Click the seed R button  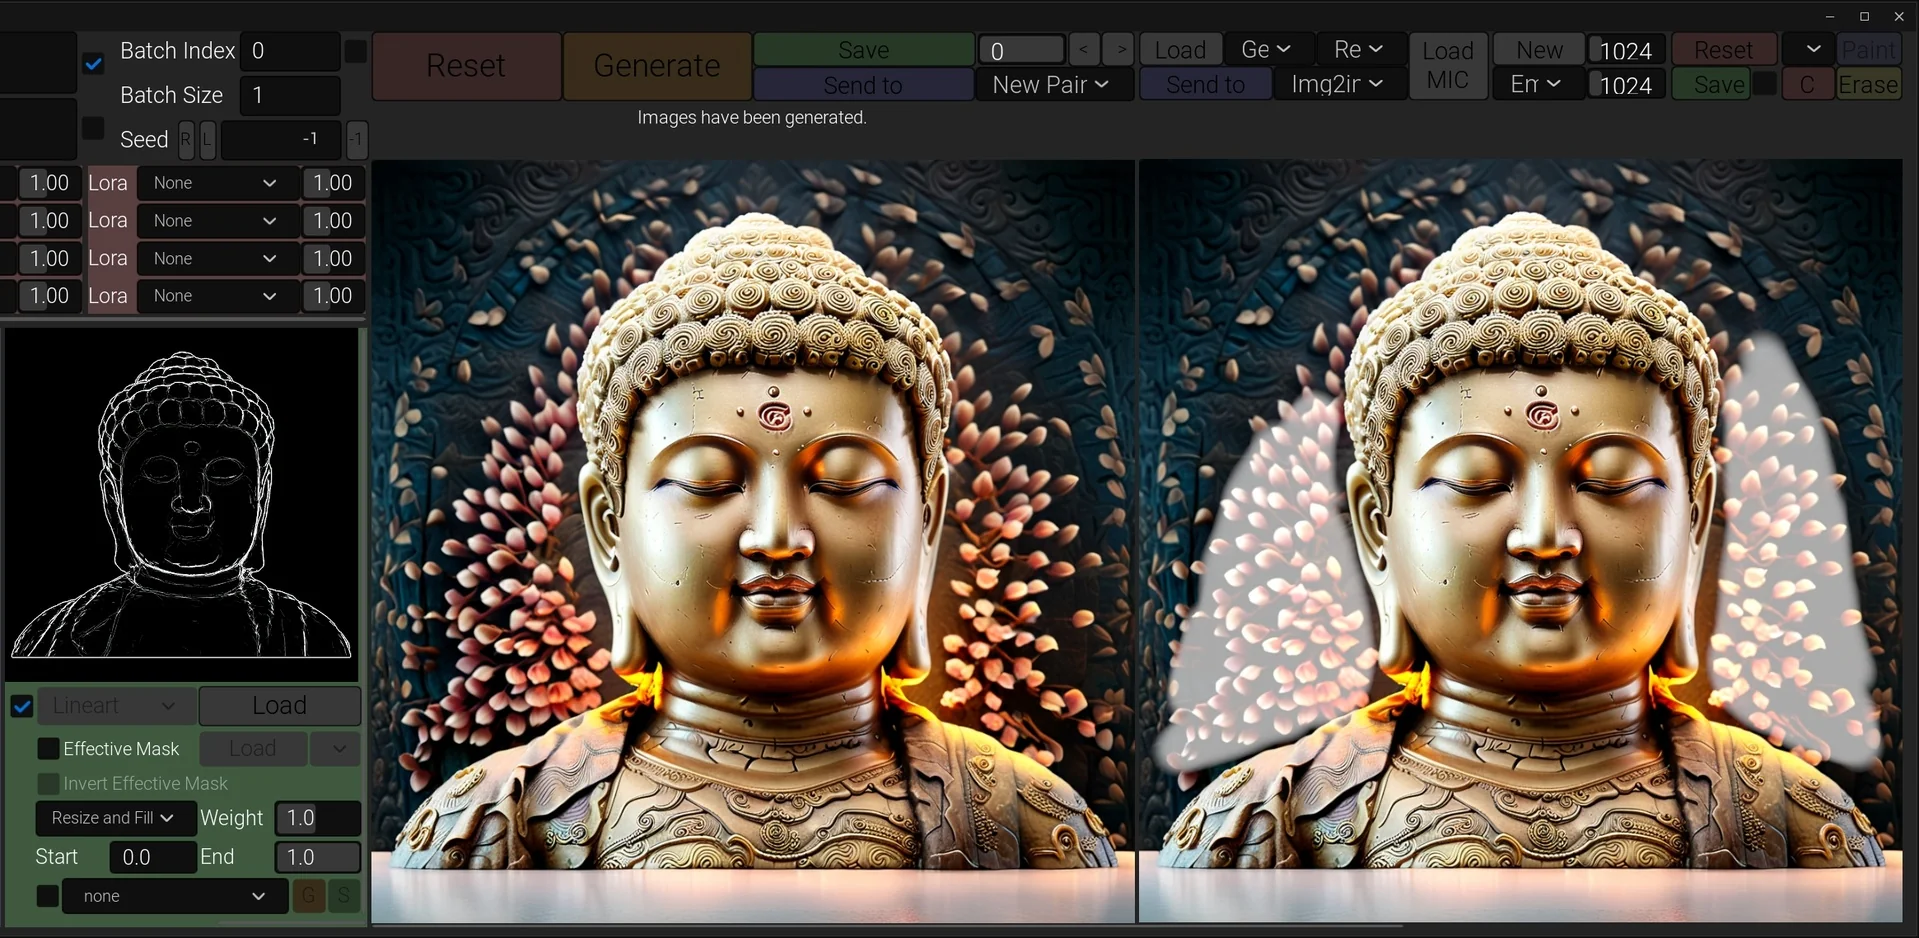pos(186,140)
